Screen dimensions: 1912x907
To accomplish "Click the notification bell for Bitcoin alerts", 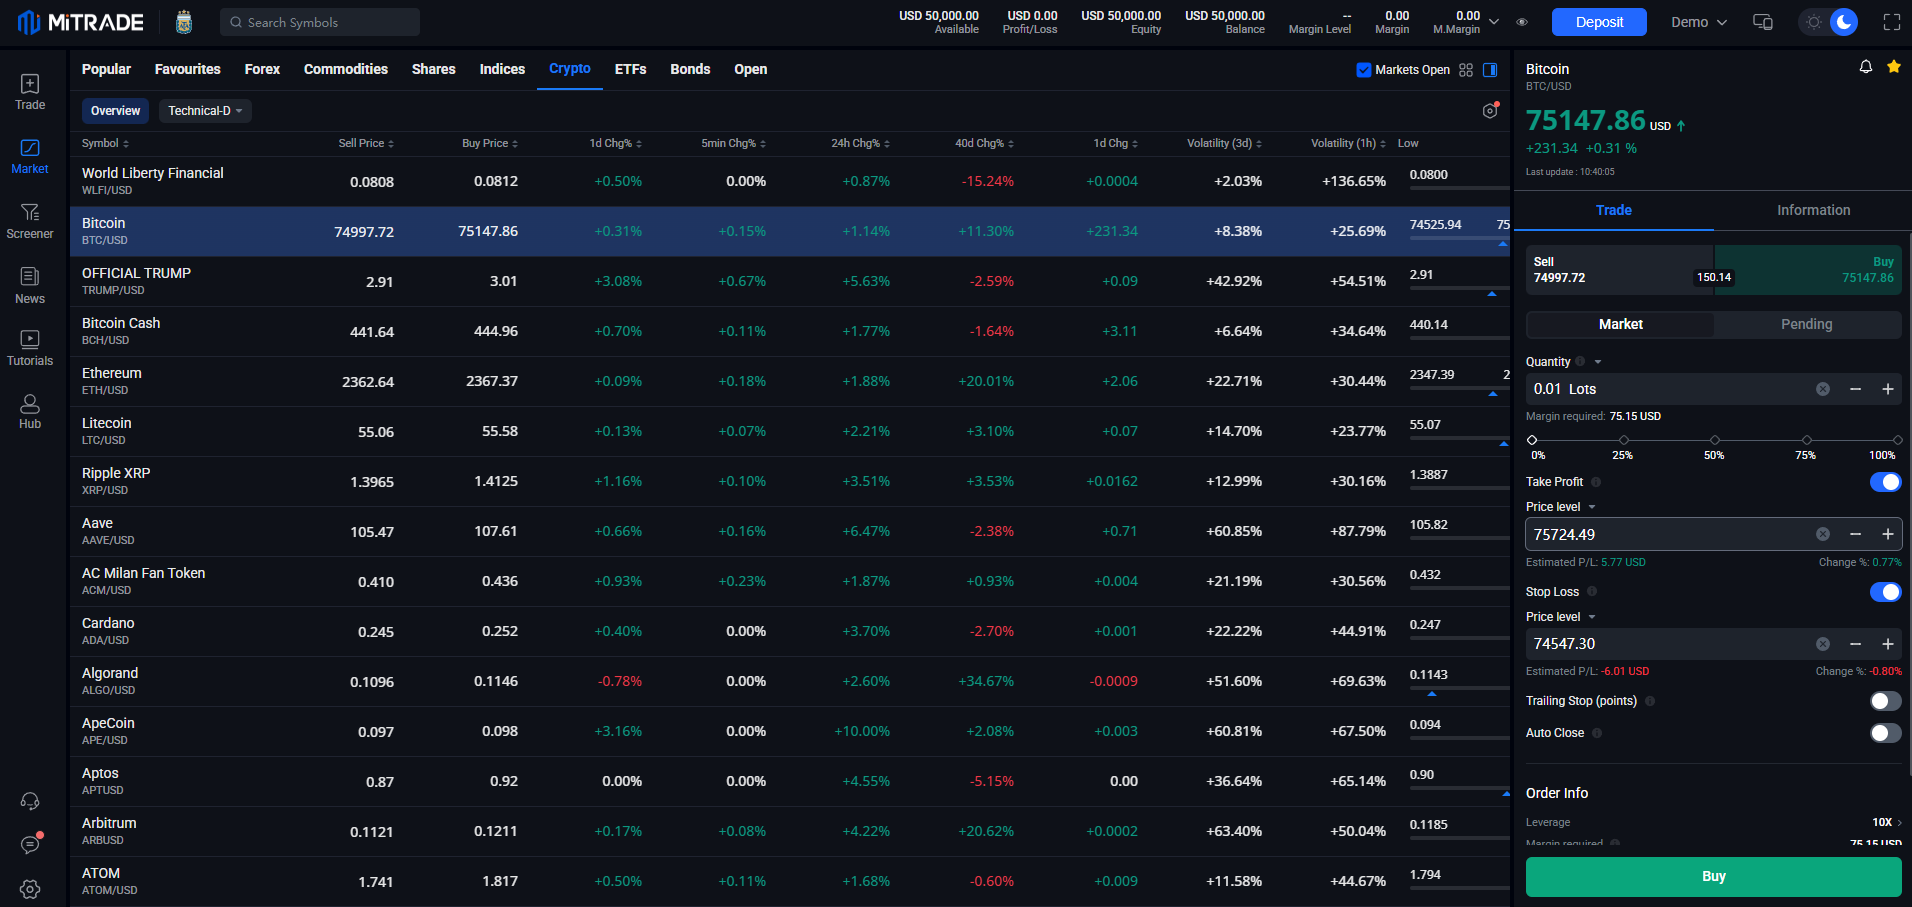I will tap(1864, 66).
